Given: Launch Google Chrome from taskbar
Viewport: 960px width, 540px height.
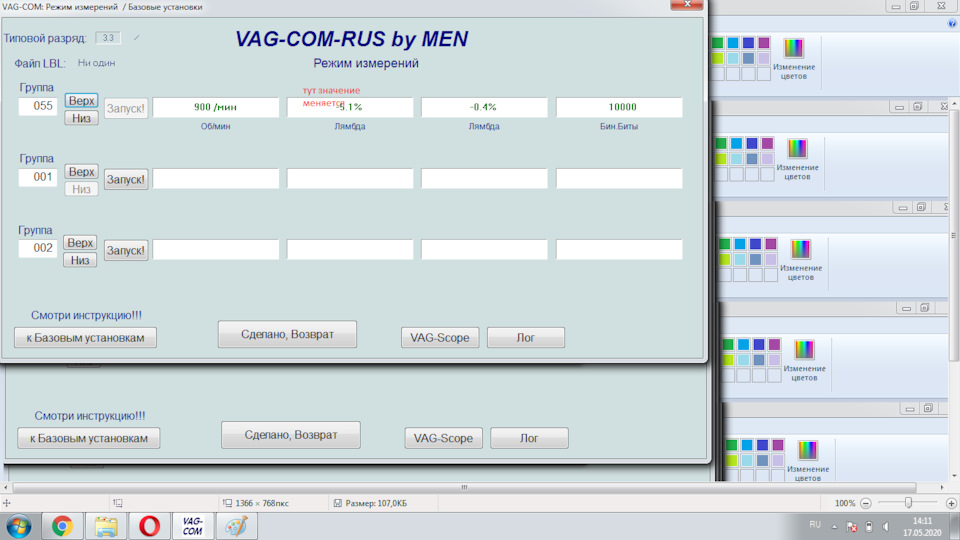Looking at the screenshot, I should [x=62, y=527].
